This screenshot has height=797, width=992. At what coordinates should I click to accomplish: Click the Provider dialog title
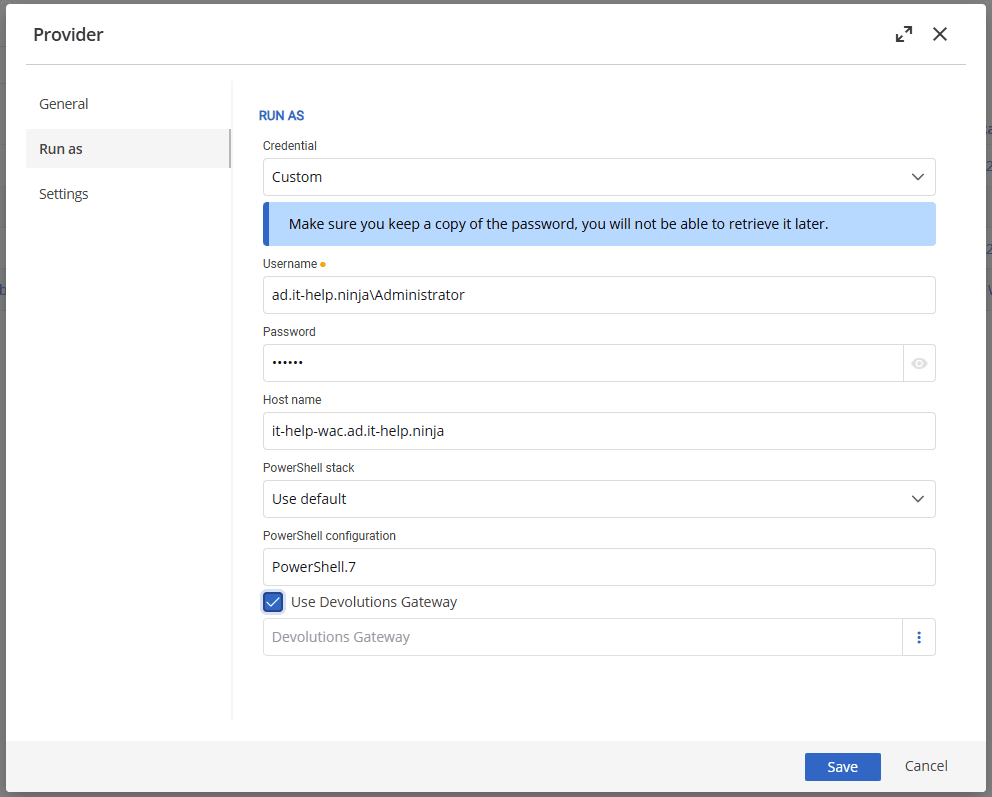coord(69,35)
